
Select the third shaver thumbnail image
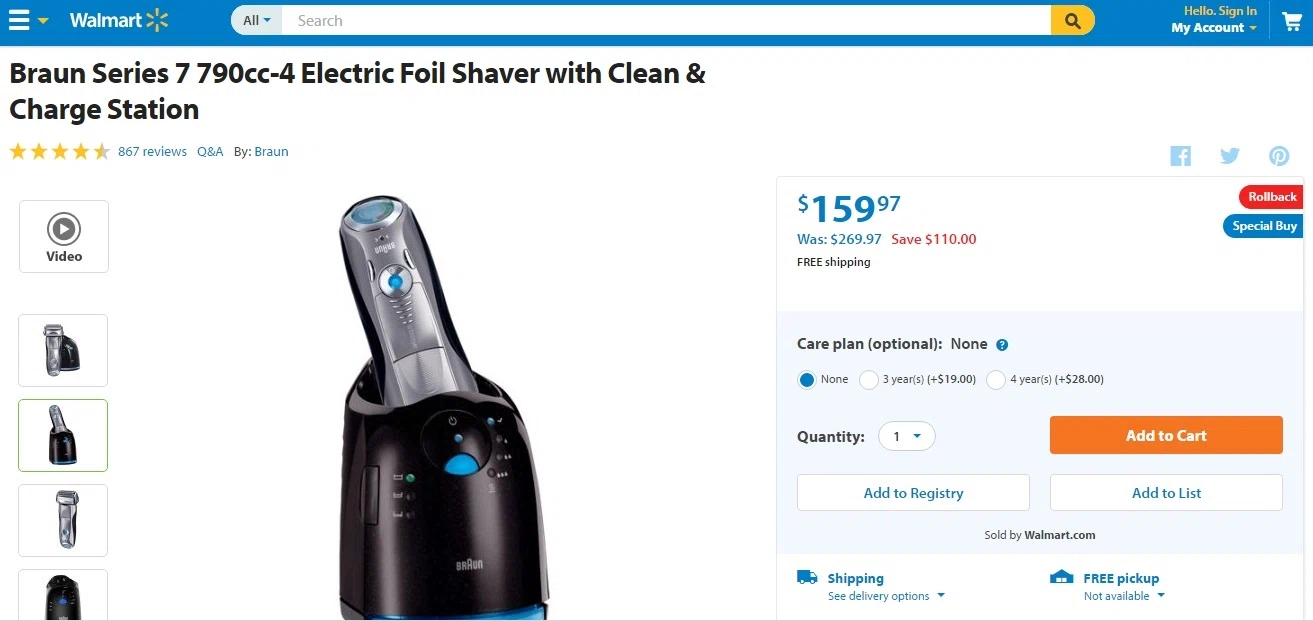63,520
